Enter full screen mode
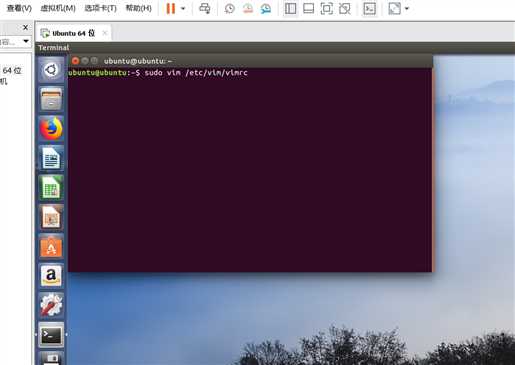The height and width of the screenshot is (365, 515). click(326, 8)
